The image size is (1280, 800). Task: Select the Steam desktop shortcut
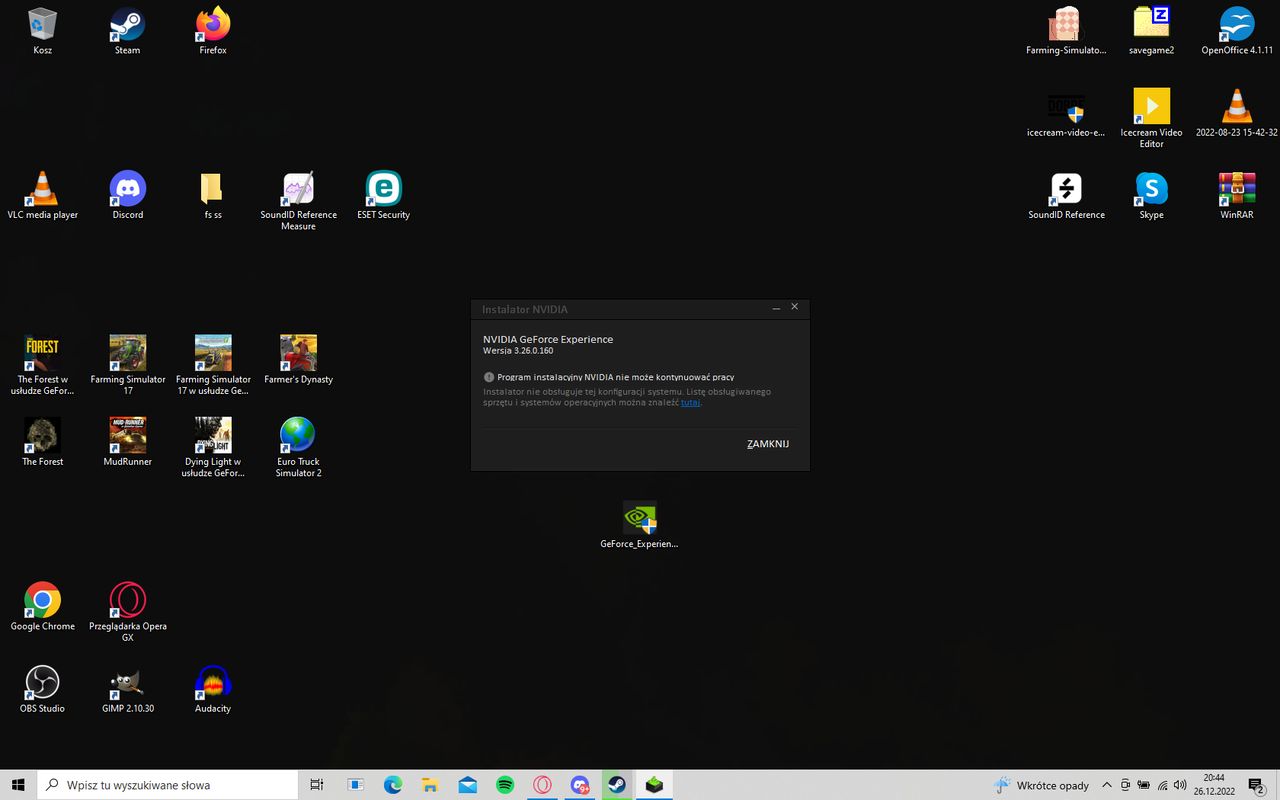pos(127,31)
